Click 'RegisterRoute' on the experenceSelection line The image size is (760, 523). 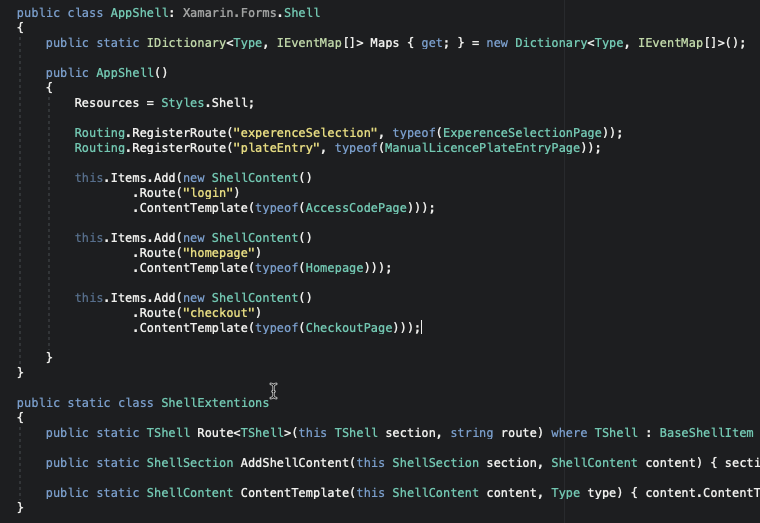(x=179, y=133)
